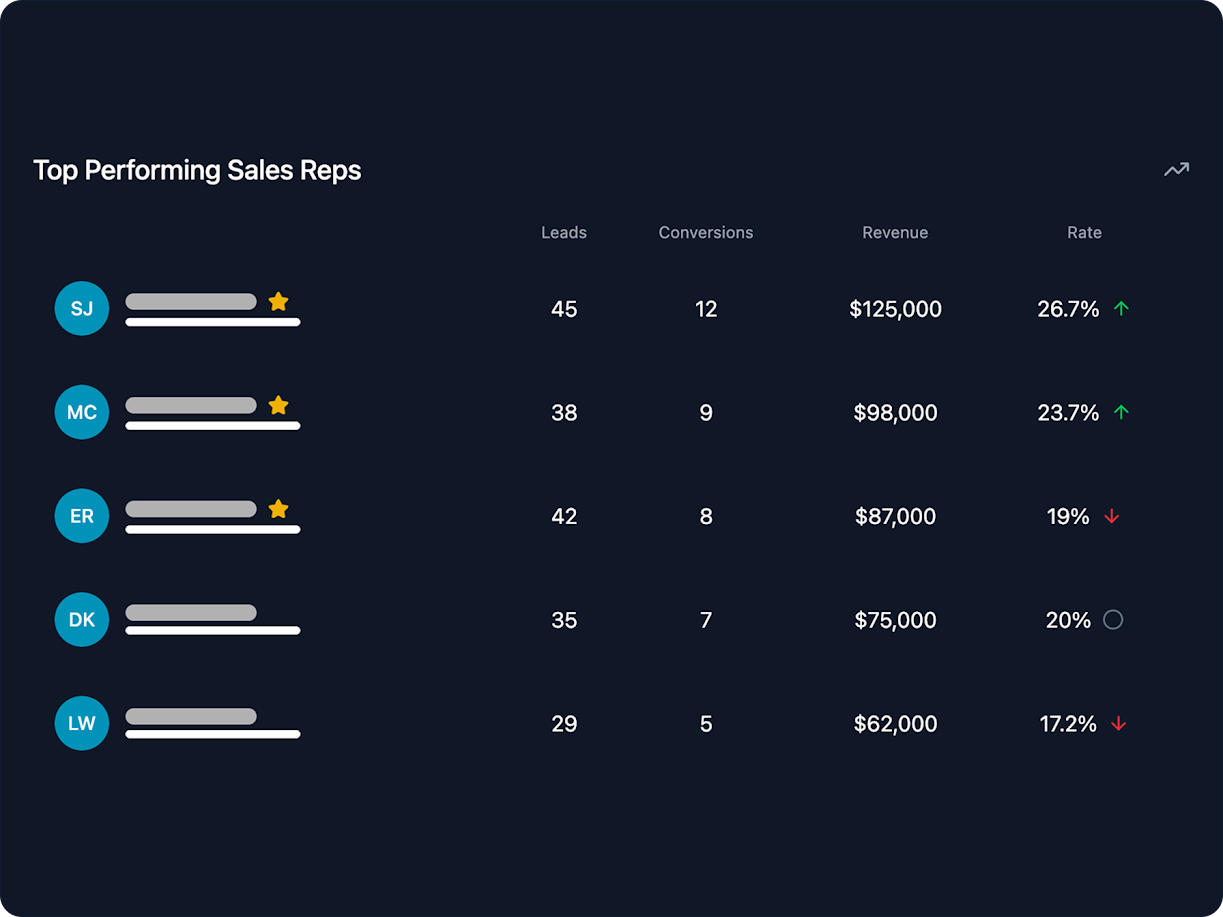Click the Conversions column header
The height and width of the screenshot is (917, 1223).
pos(705,232)
